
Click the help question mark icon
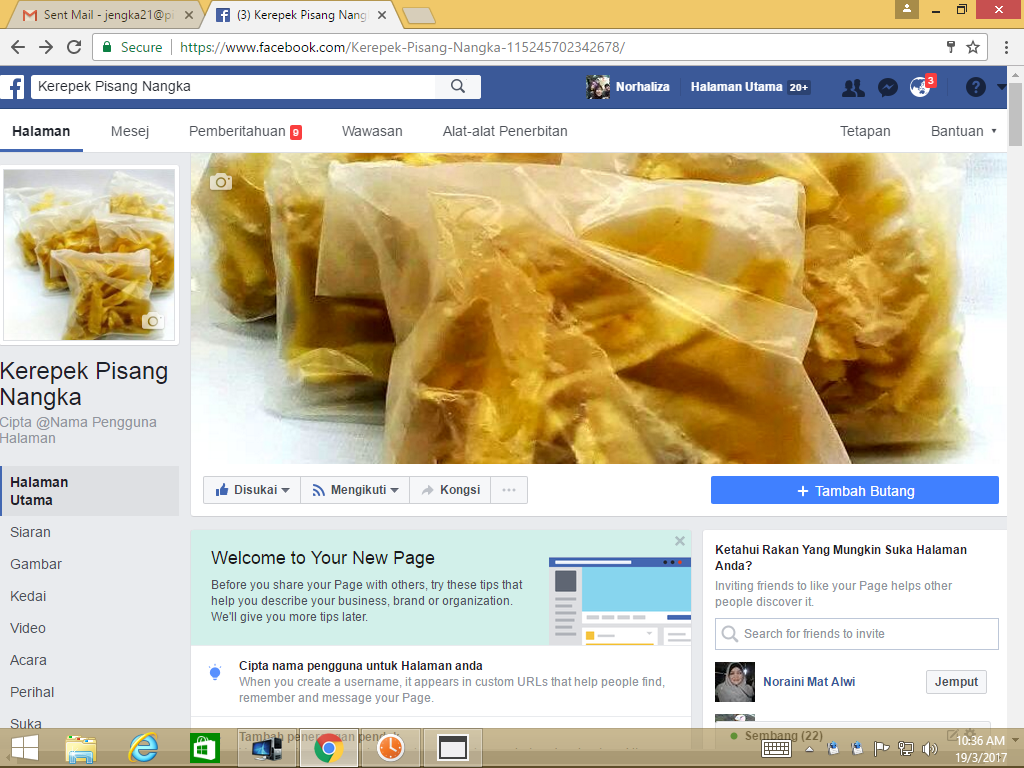(x=975, y=87)
